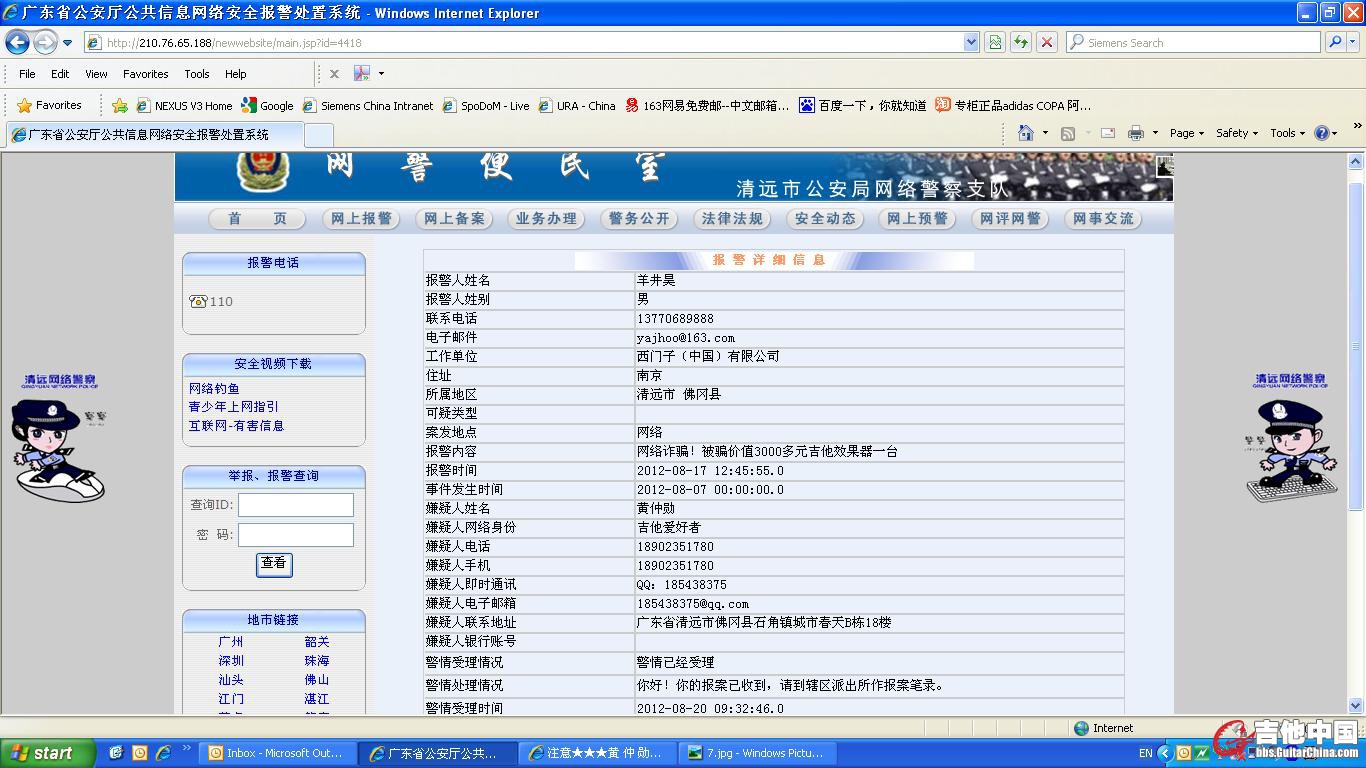Click the empty new tab button
The image size is (1366, 768).
[318, 135]
